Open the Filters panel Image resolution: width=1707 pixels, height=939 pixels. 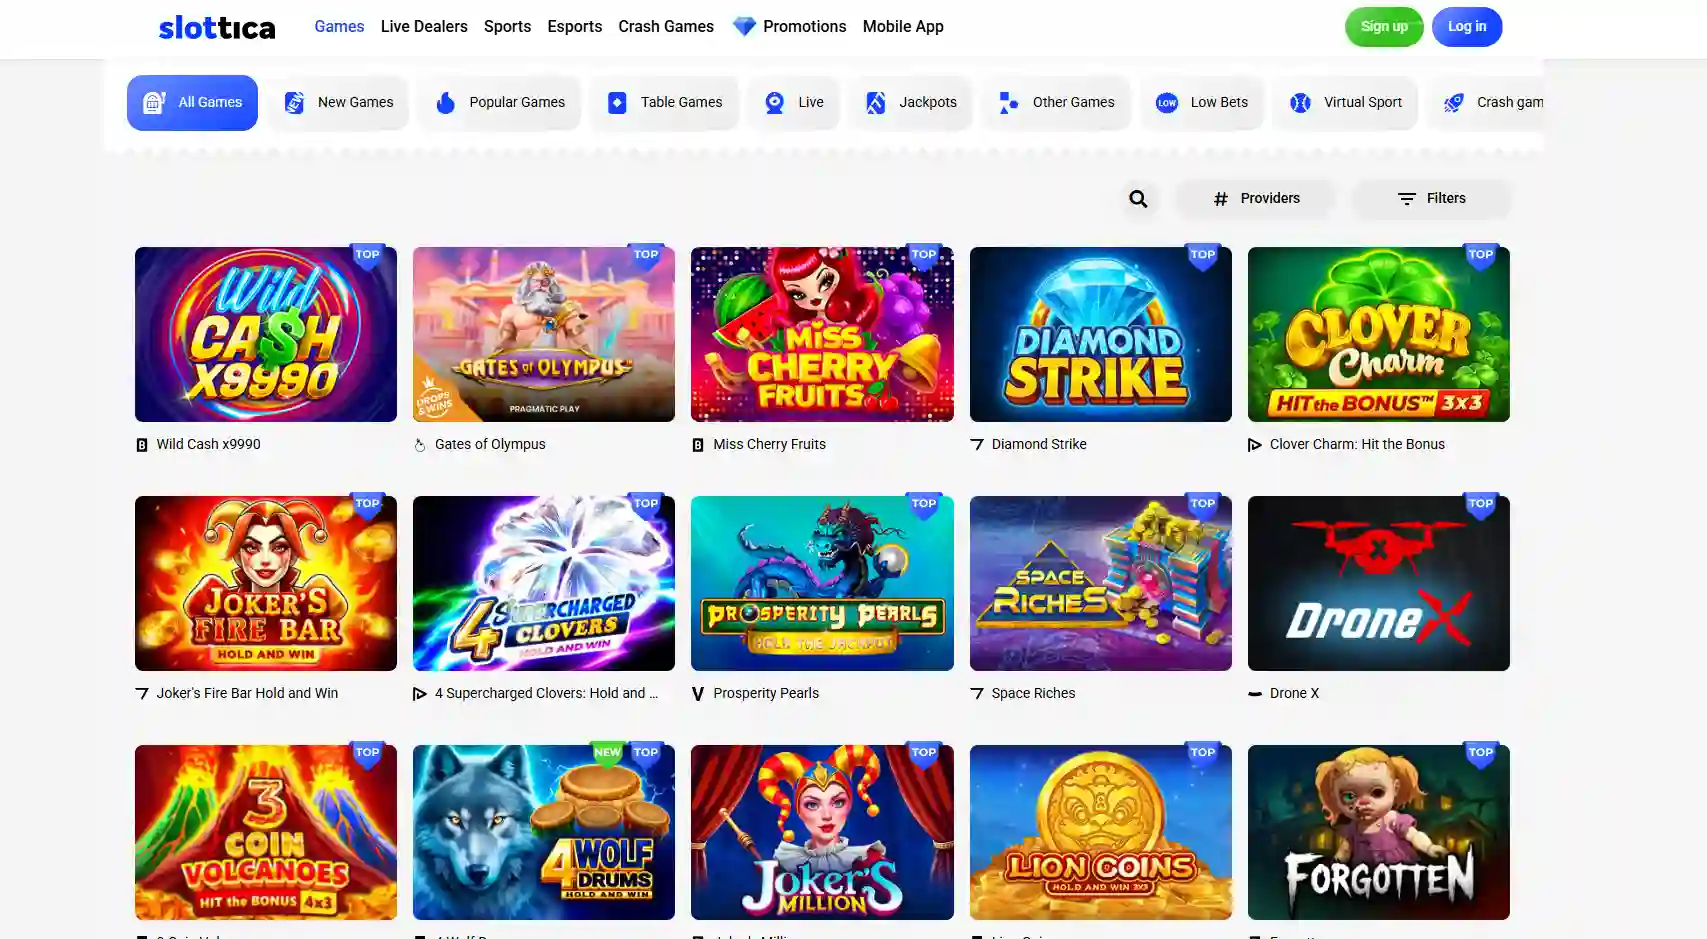click(x=1432, y=199)
